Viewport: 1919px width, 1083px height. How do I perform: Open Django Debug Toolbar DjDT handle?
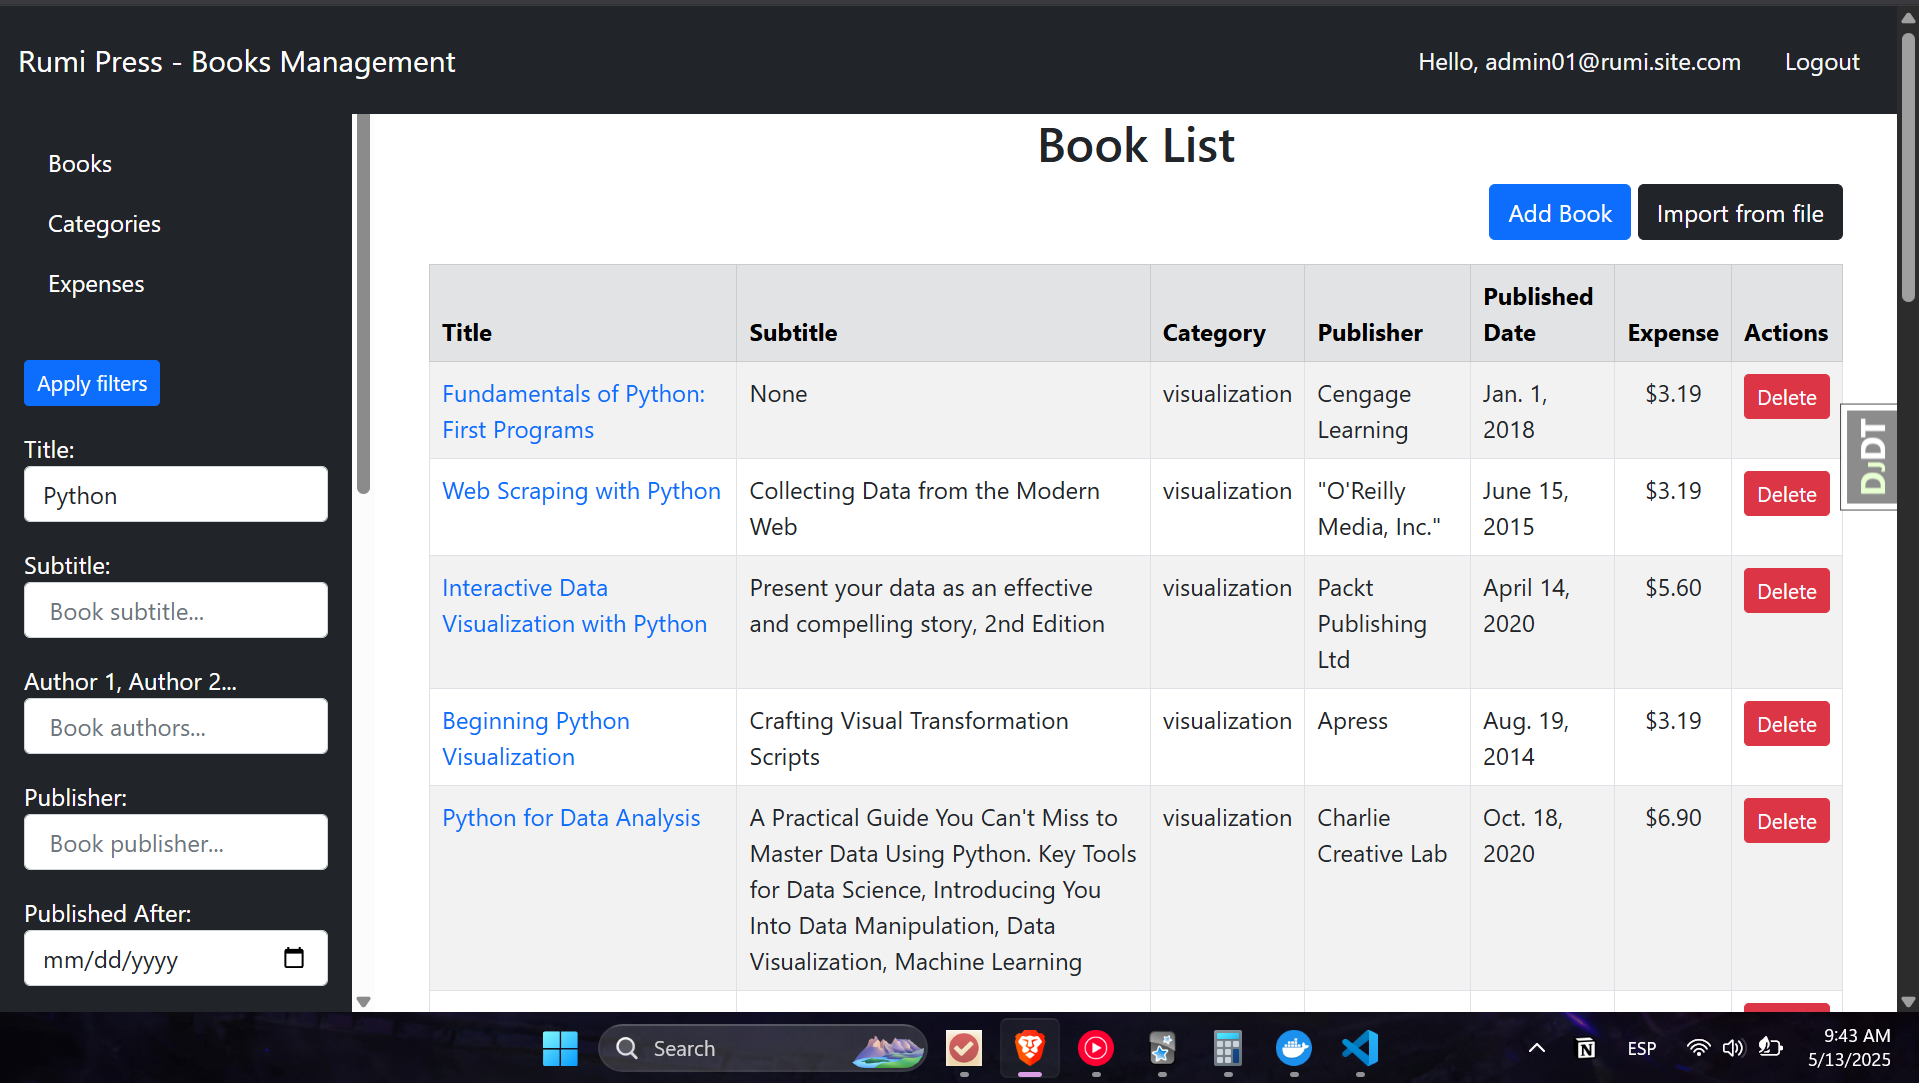(1870, 457)
